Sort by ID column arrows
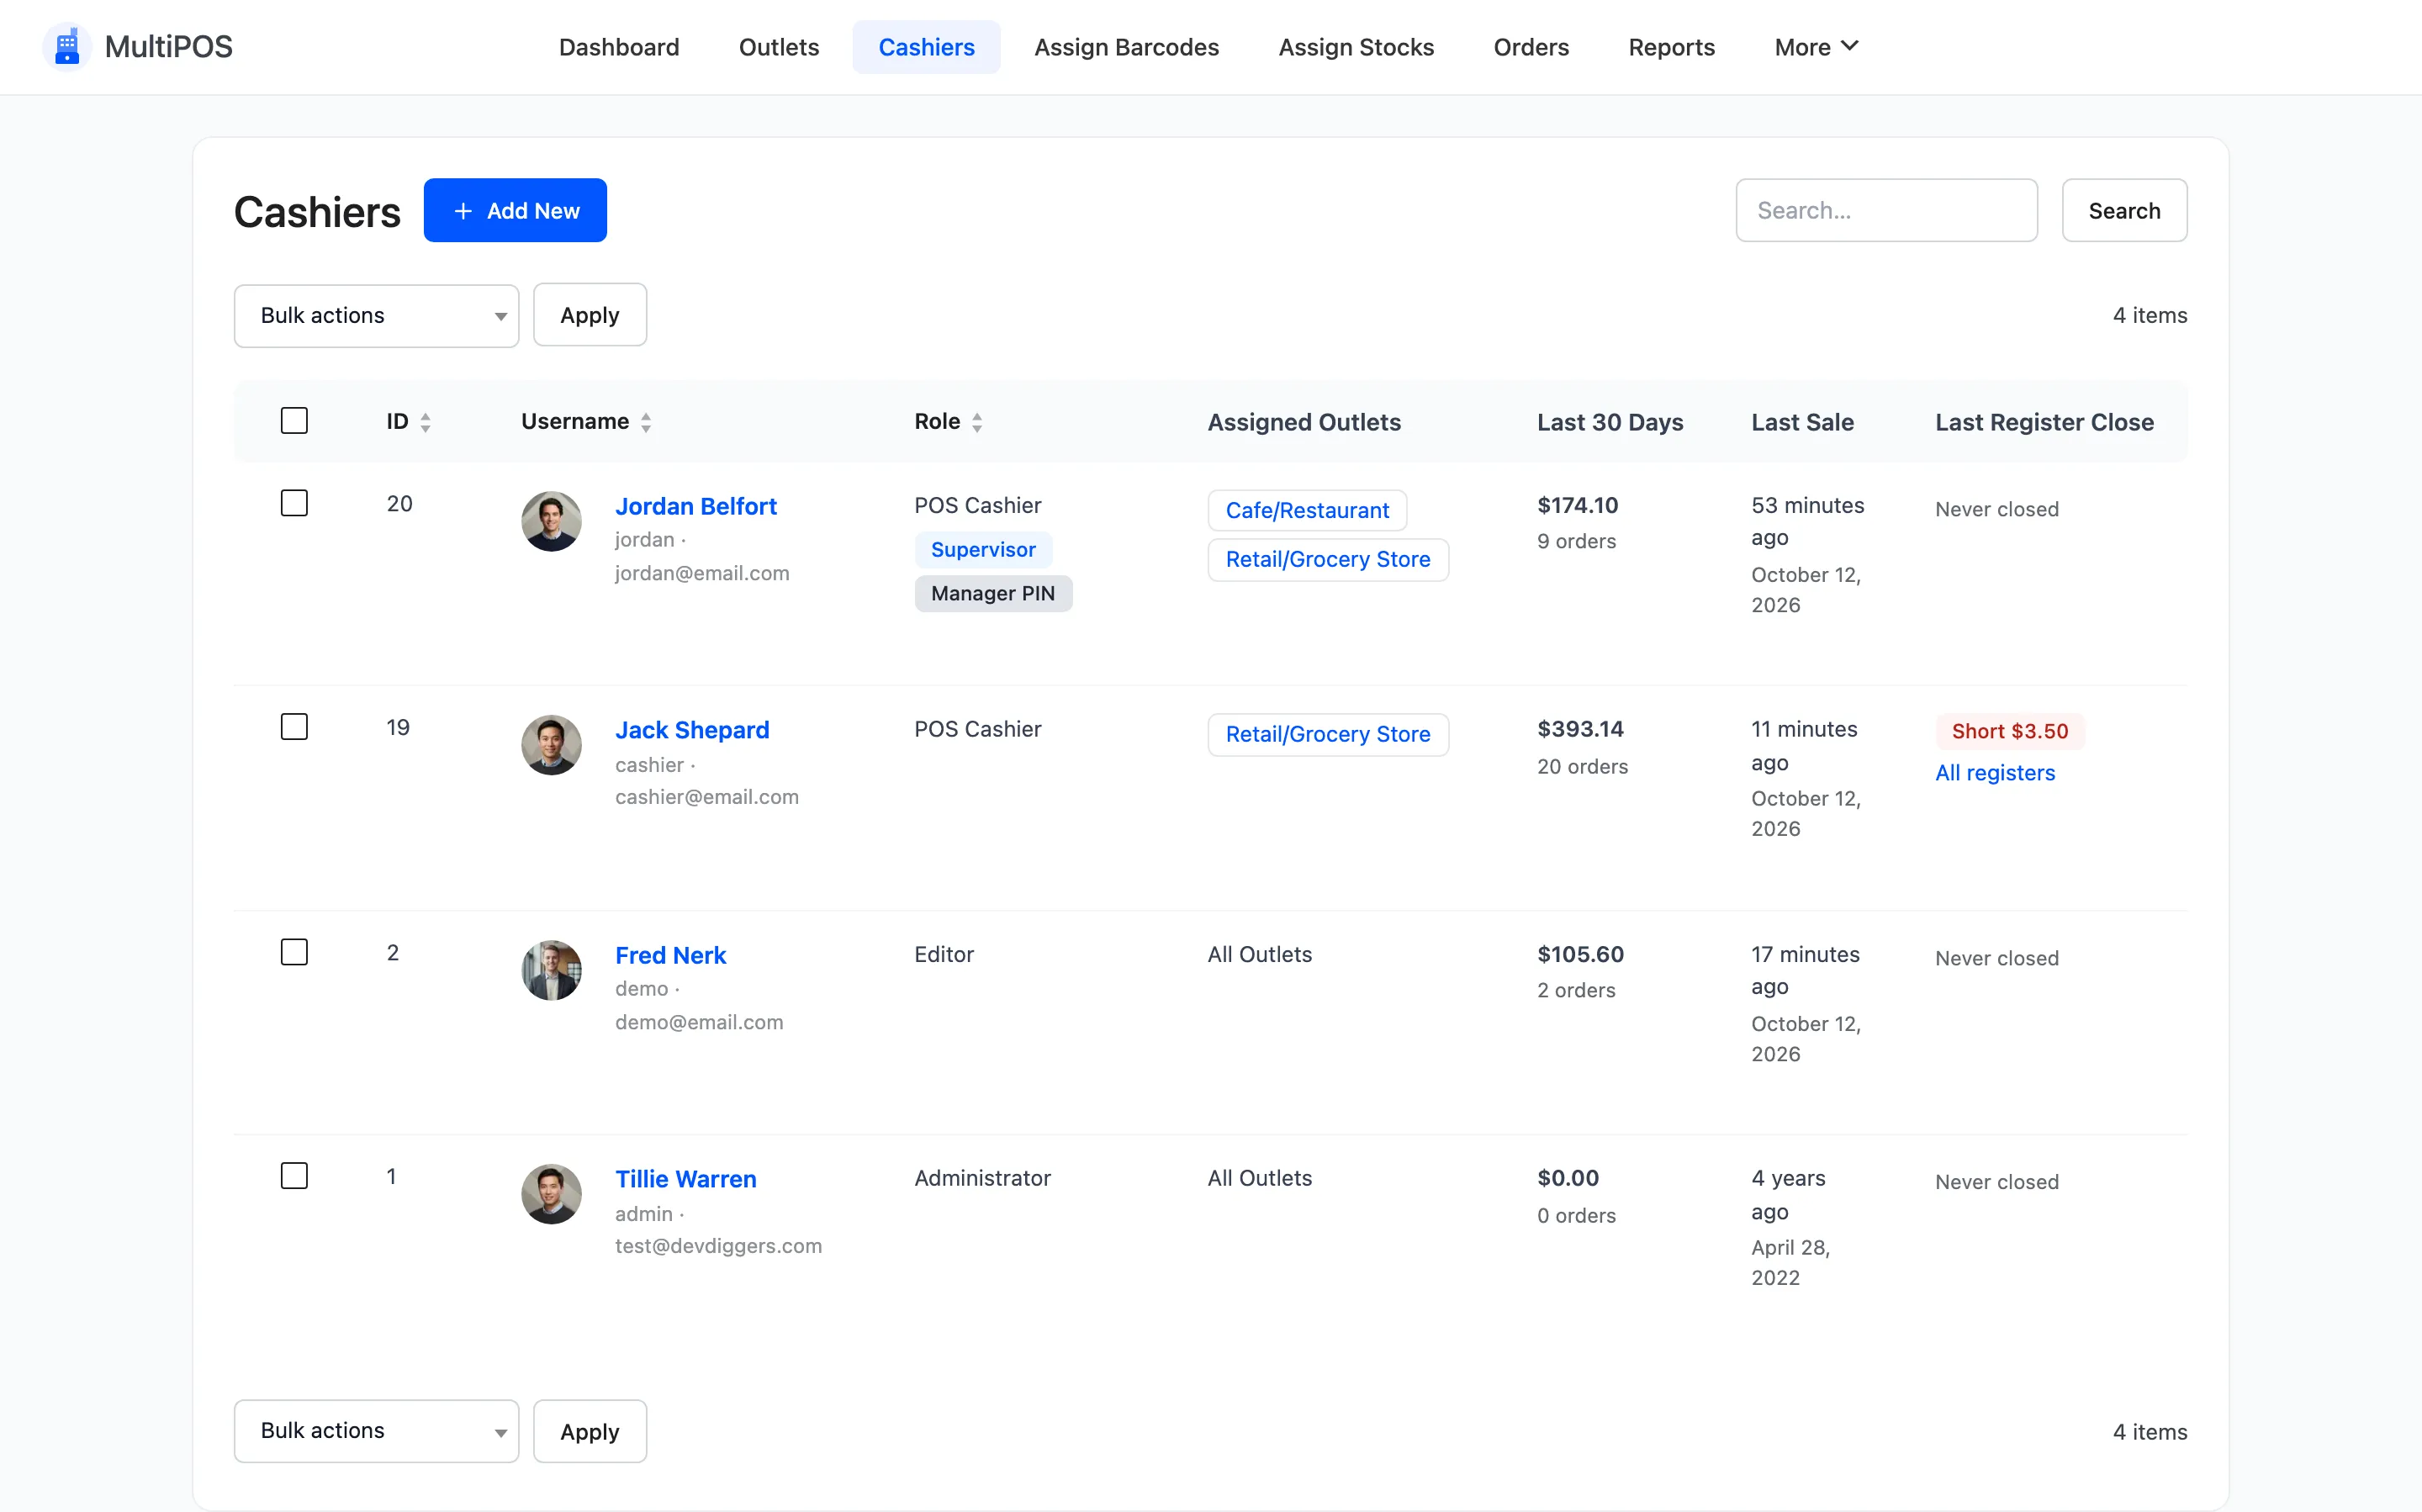This screenshot has height=1512, width=2422. [426, 422]
